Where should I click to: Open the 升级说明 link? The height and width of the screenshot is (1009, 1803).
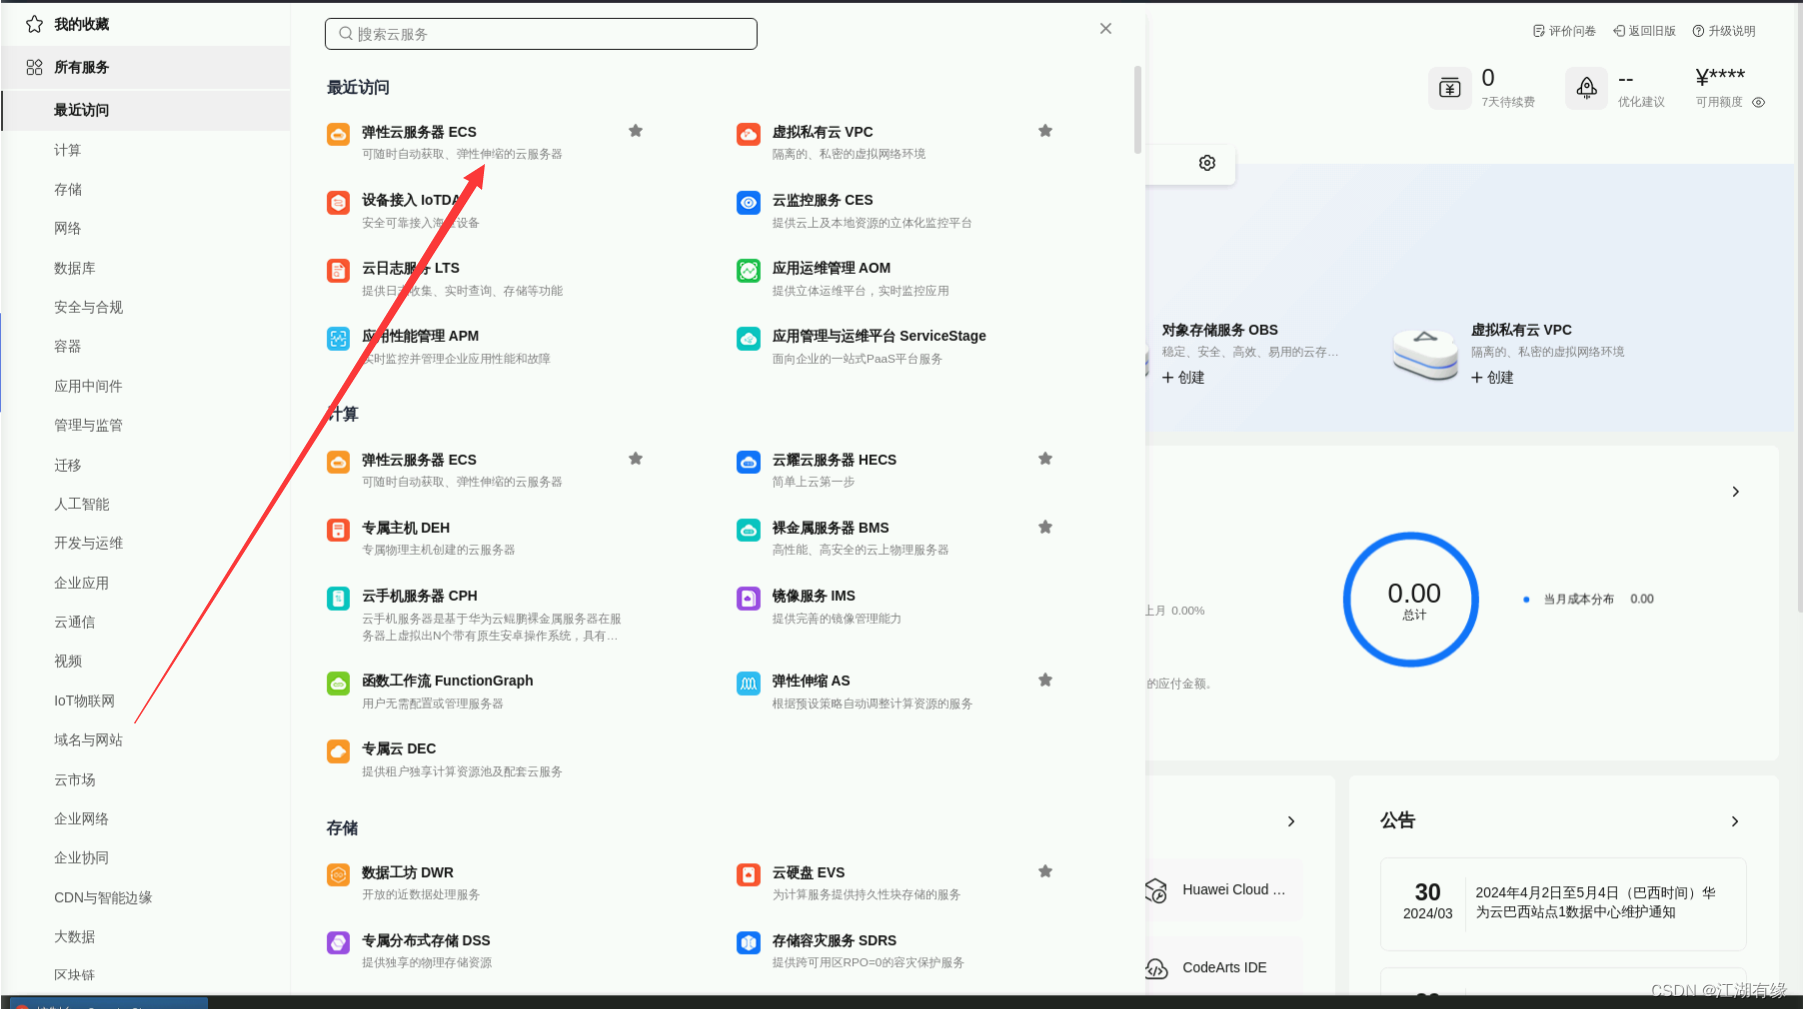pos(1724,31)
